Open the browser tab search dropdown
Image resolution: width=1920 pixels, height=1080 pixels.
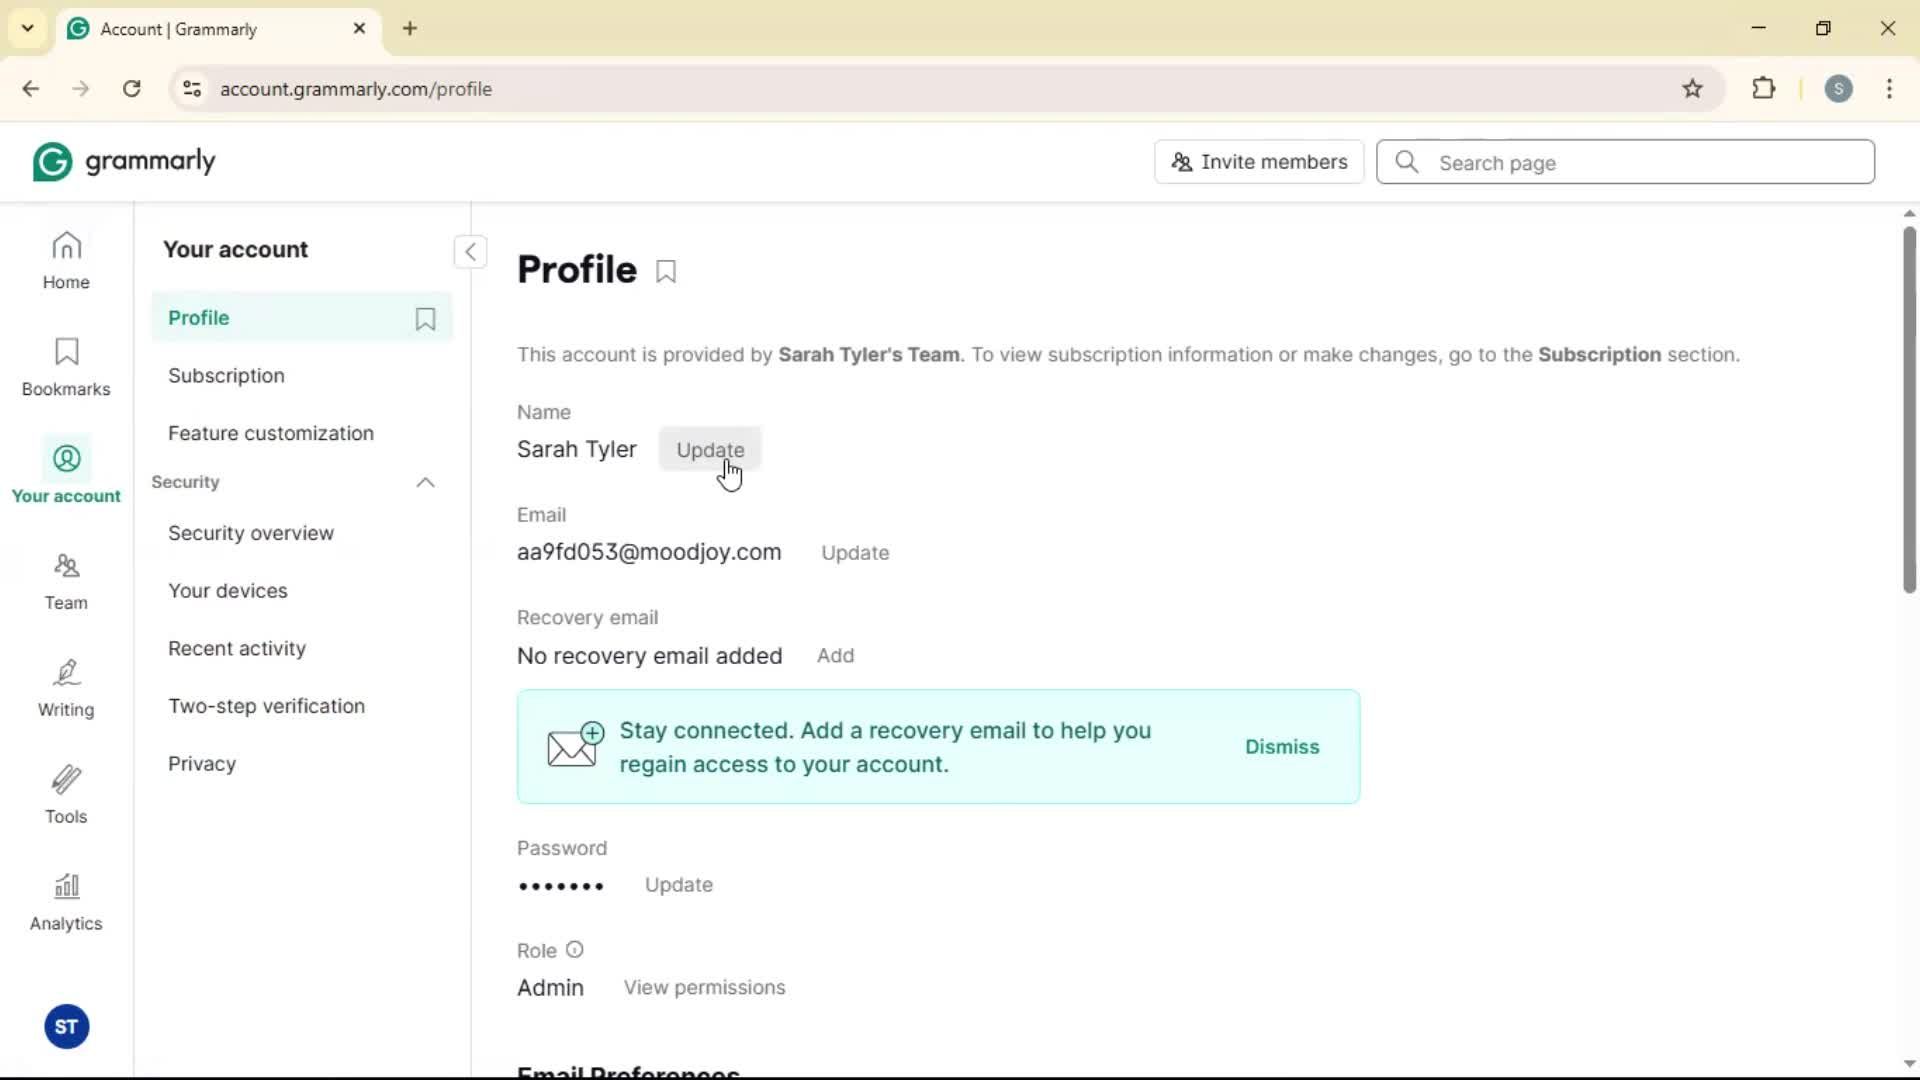coord(28,28)
